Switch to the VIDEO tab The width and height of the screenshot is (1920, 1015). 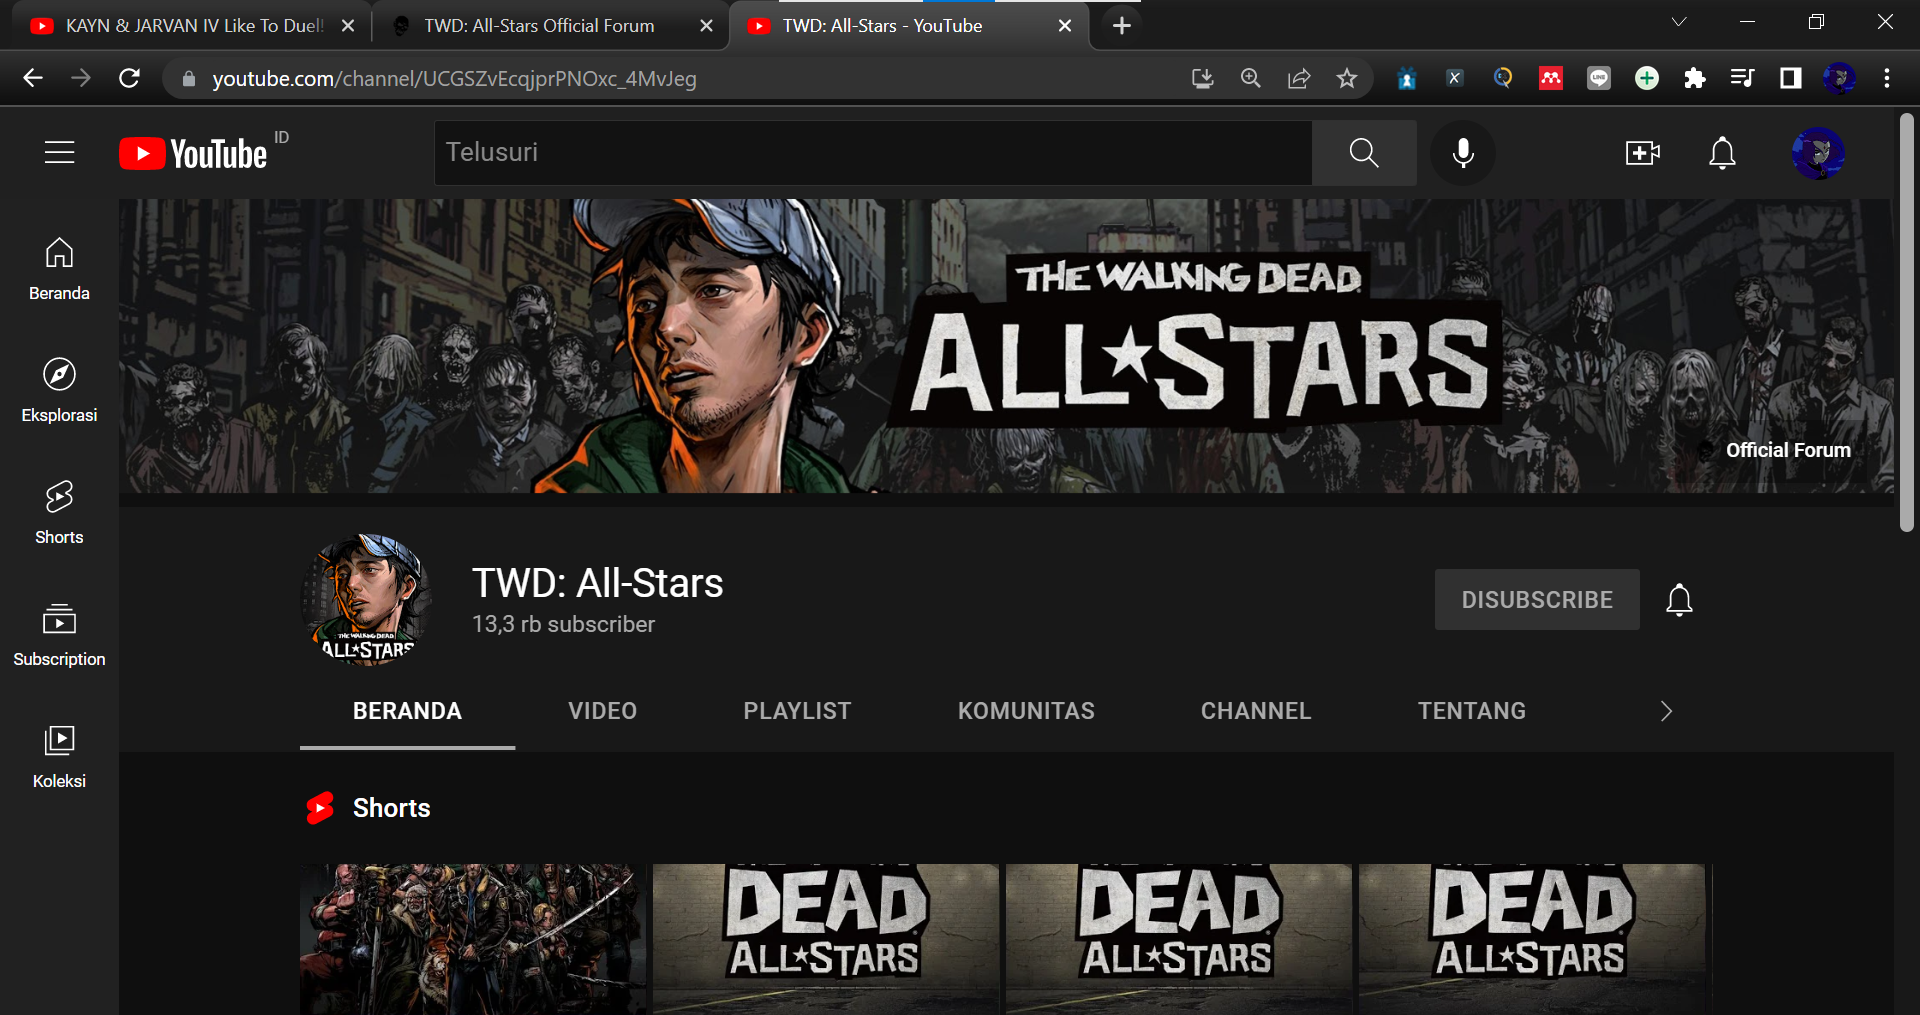tap(602, 711)
